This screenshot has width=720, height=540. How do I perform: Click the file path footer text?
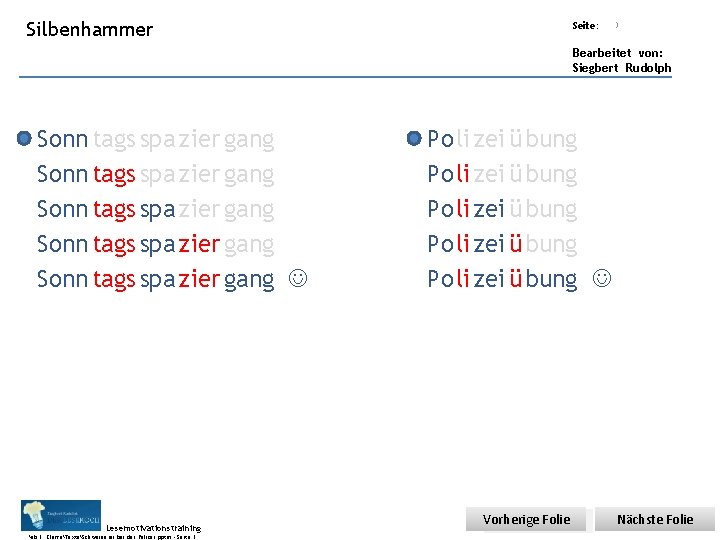coord(112,537)
